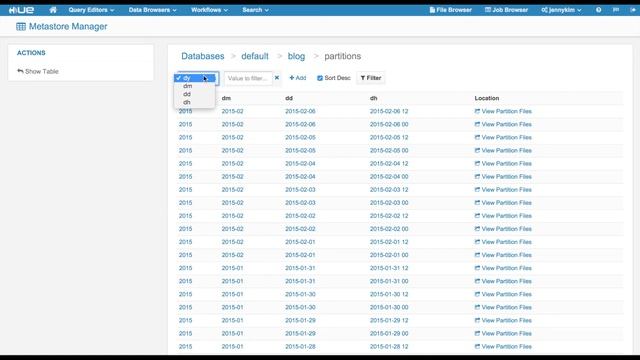Click dh value 2015-01-31 12
Screen dimensions: 640x360
[389, 268]
